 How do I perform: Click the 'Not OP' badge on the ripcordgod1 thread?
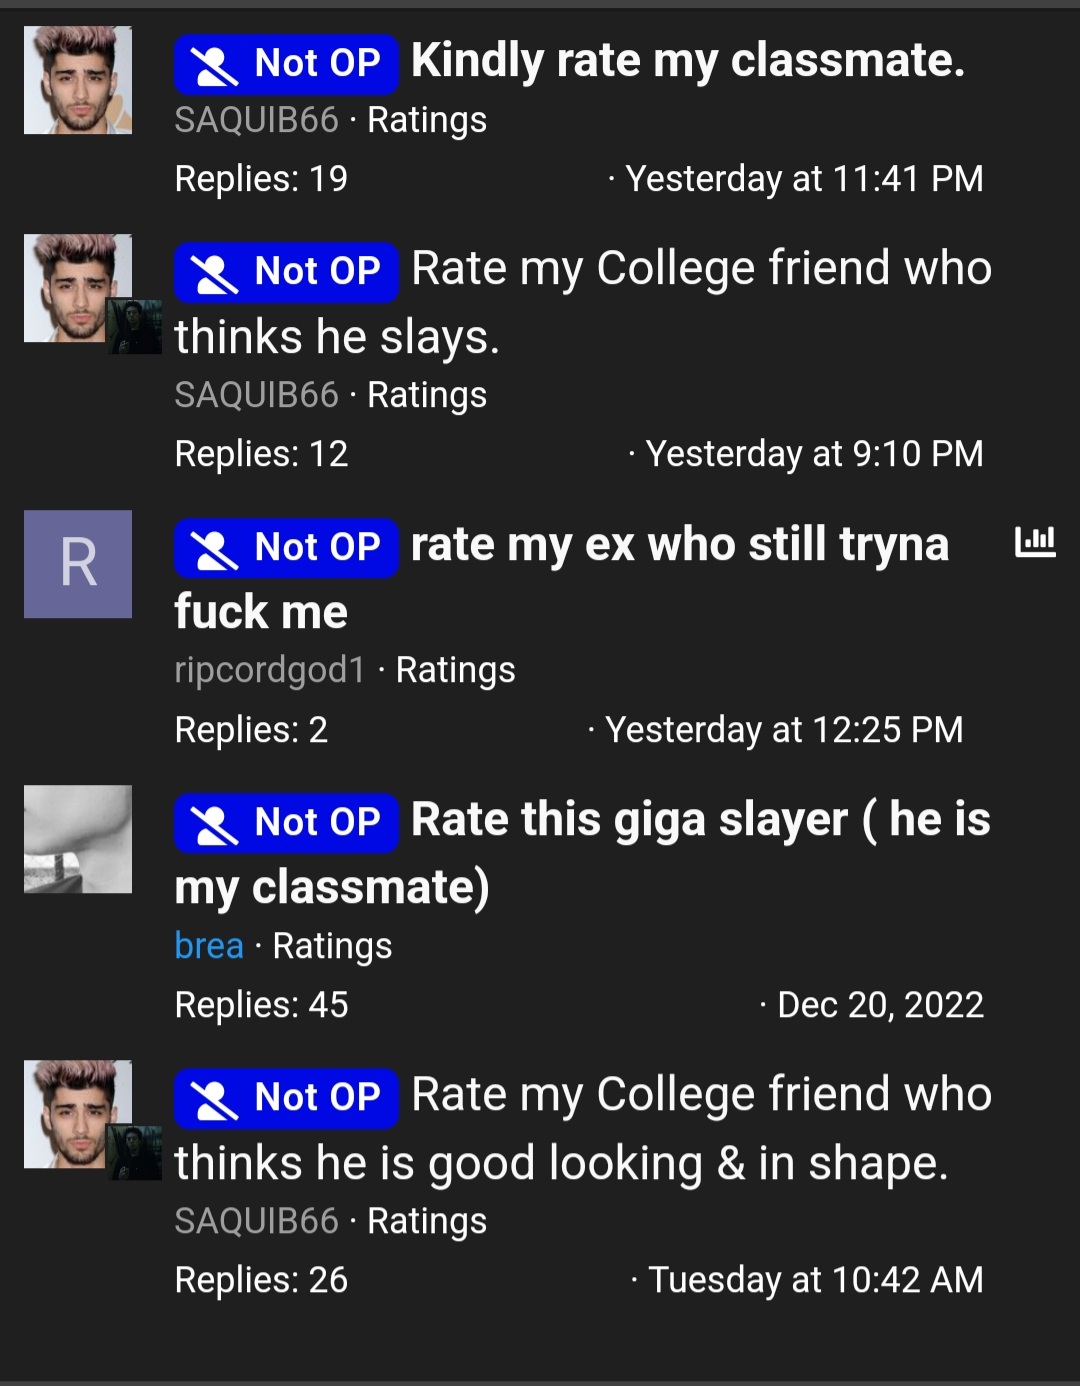pyautogui.click(x=286, y=547)
